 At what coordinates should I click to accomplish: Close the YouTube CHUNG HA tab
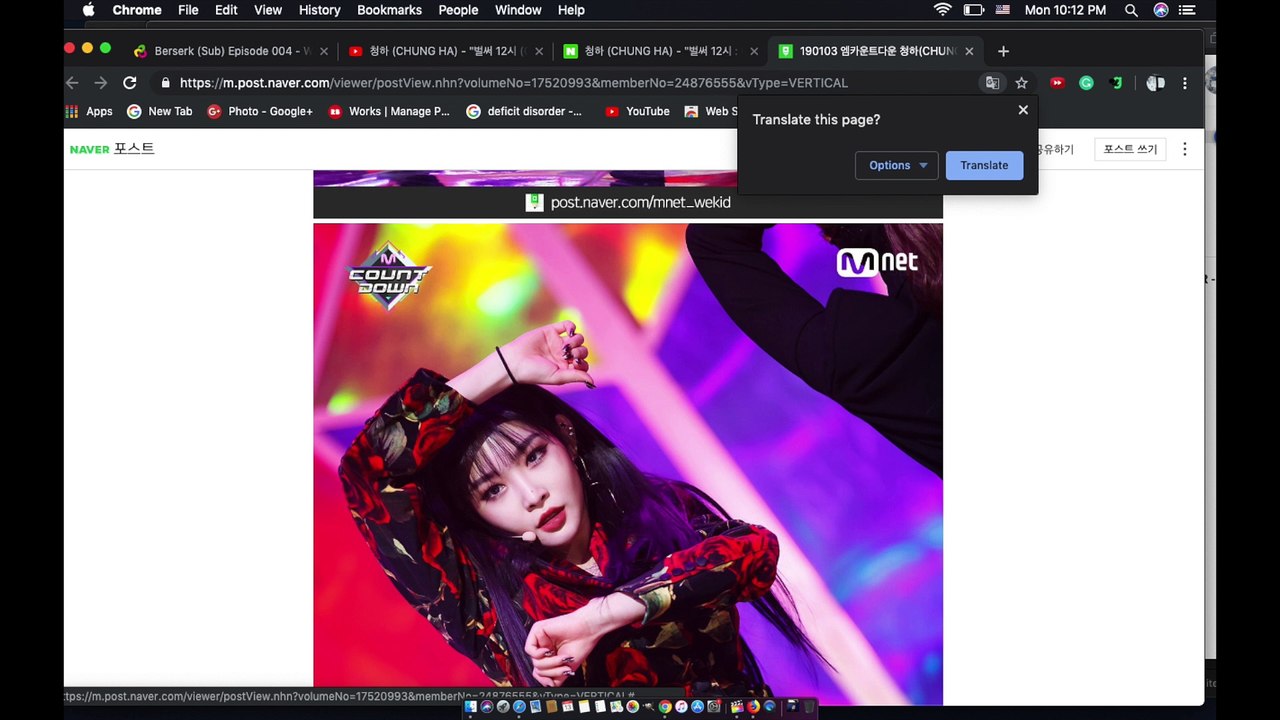tap(539, 51)
